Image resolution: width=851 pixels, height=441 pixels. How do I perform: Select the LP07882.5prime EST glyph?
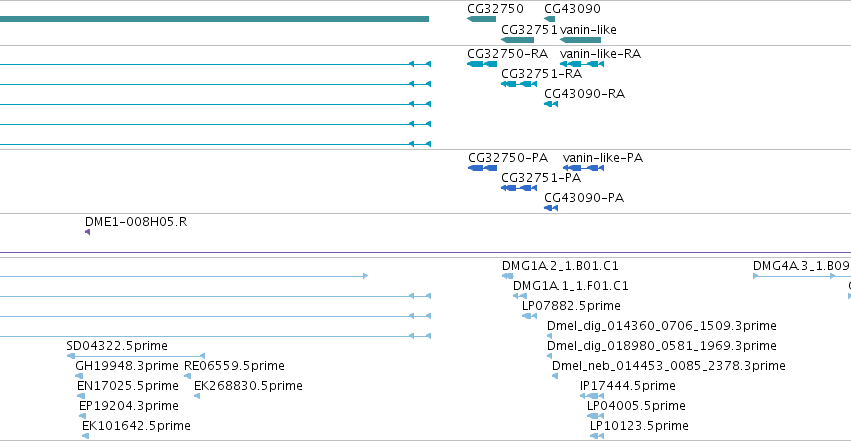pos(529,316)
